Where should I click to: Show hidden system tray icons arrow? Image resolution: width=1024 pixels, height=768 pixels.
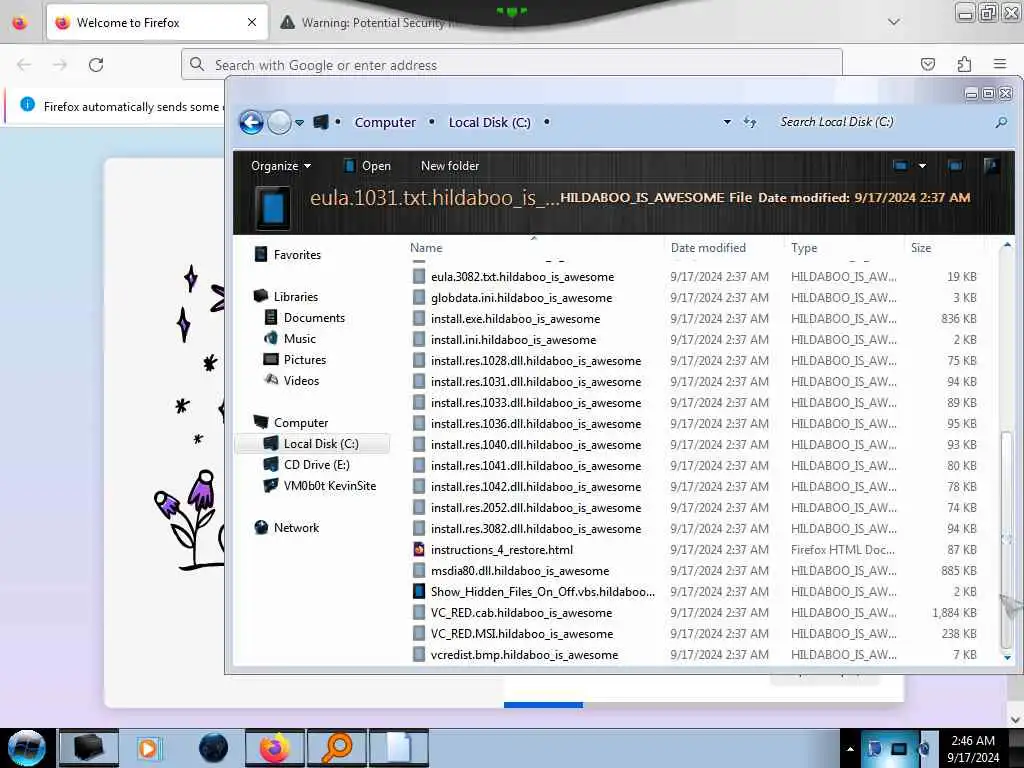click(850, 748)
